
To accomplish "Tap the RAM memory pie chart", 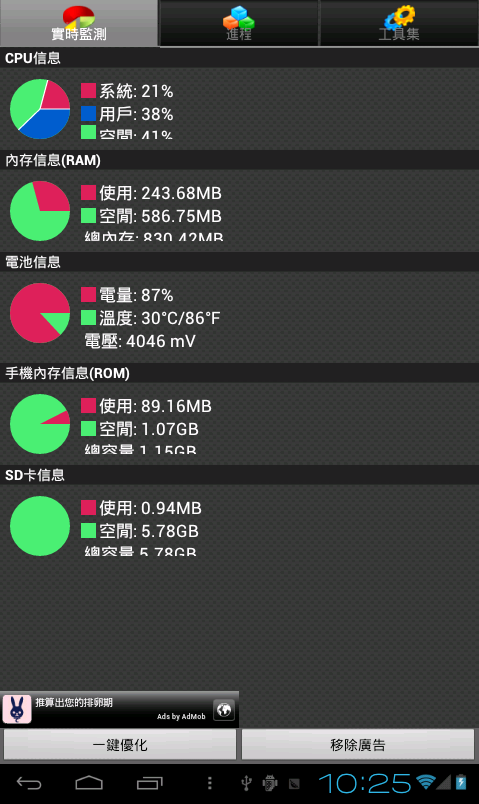I will pyautogui.click(x=40, y=211).
